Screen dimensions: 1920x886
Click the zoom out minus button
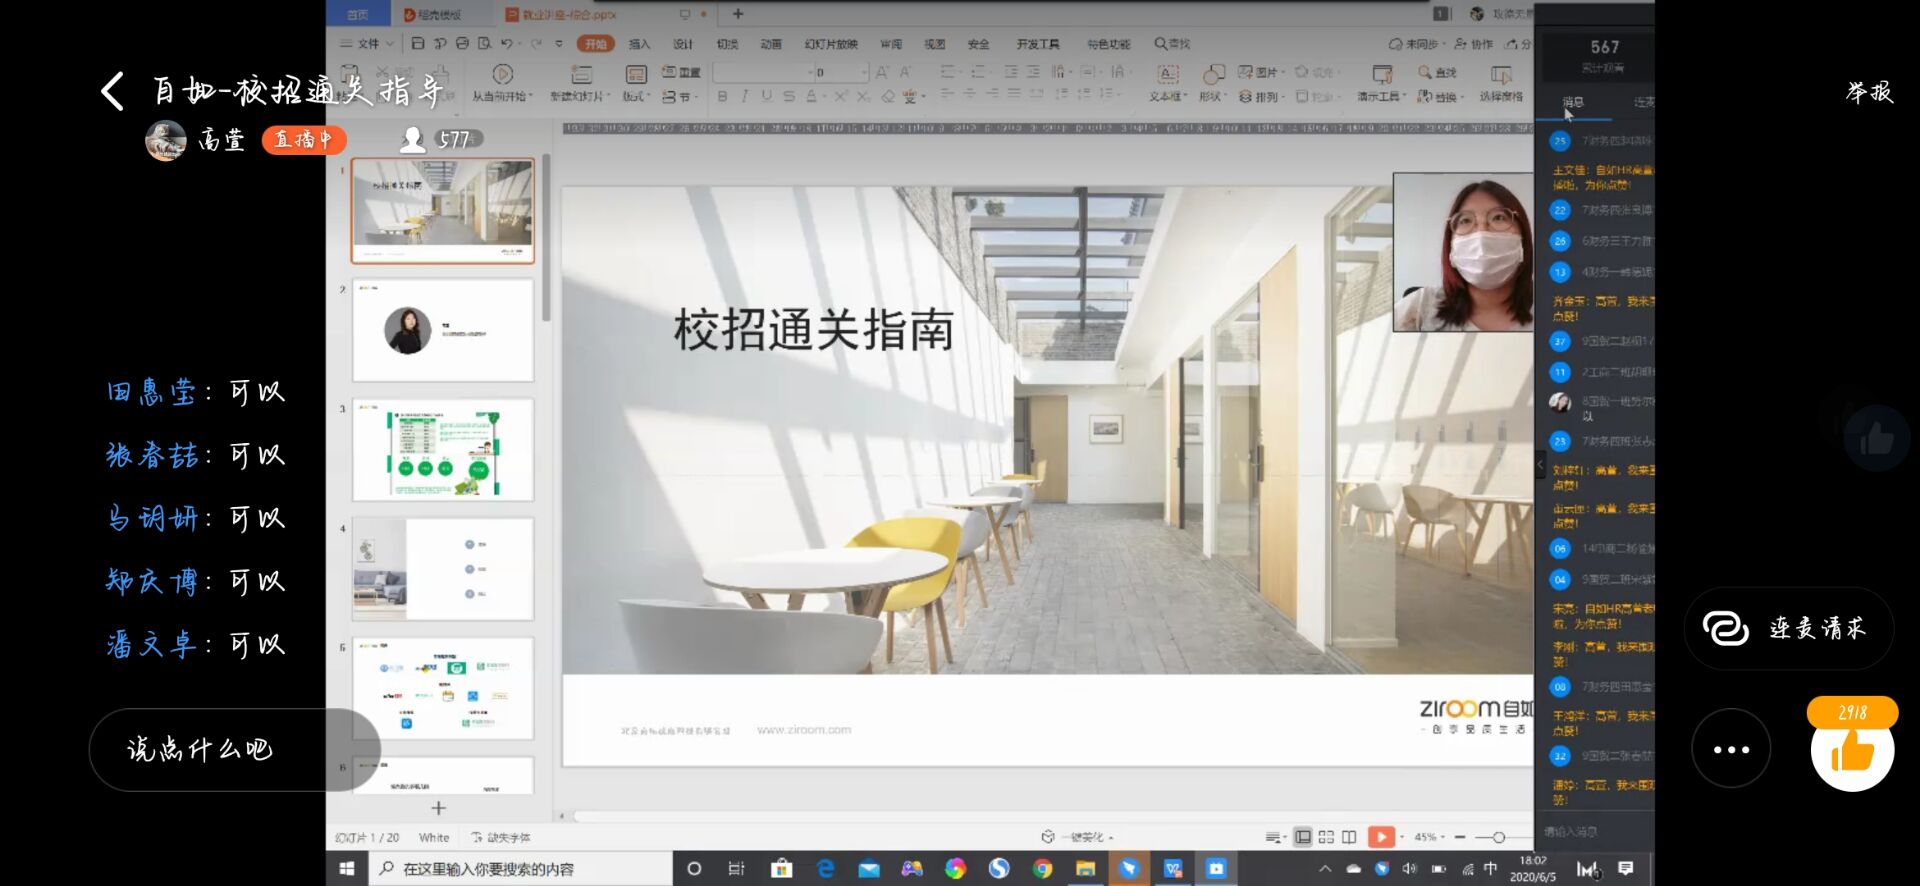coord(1460,837)
